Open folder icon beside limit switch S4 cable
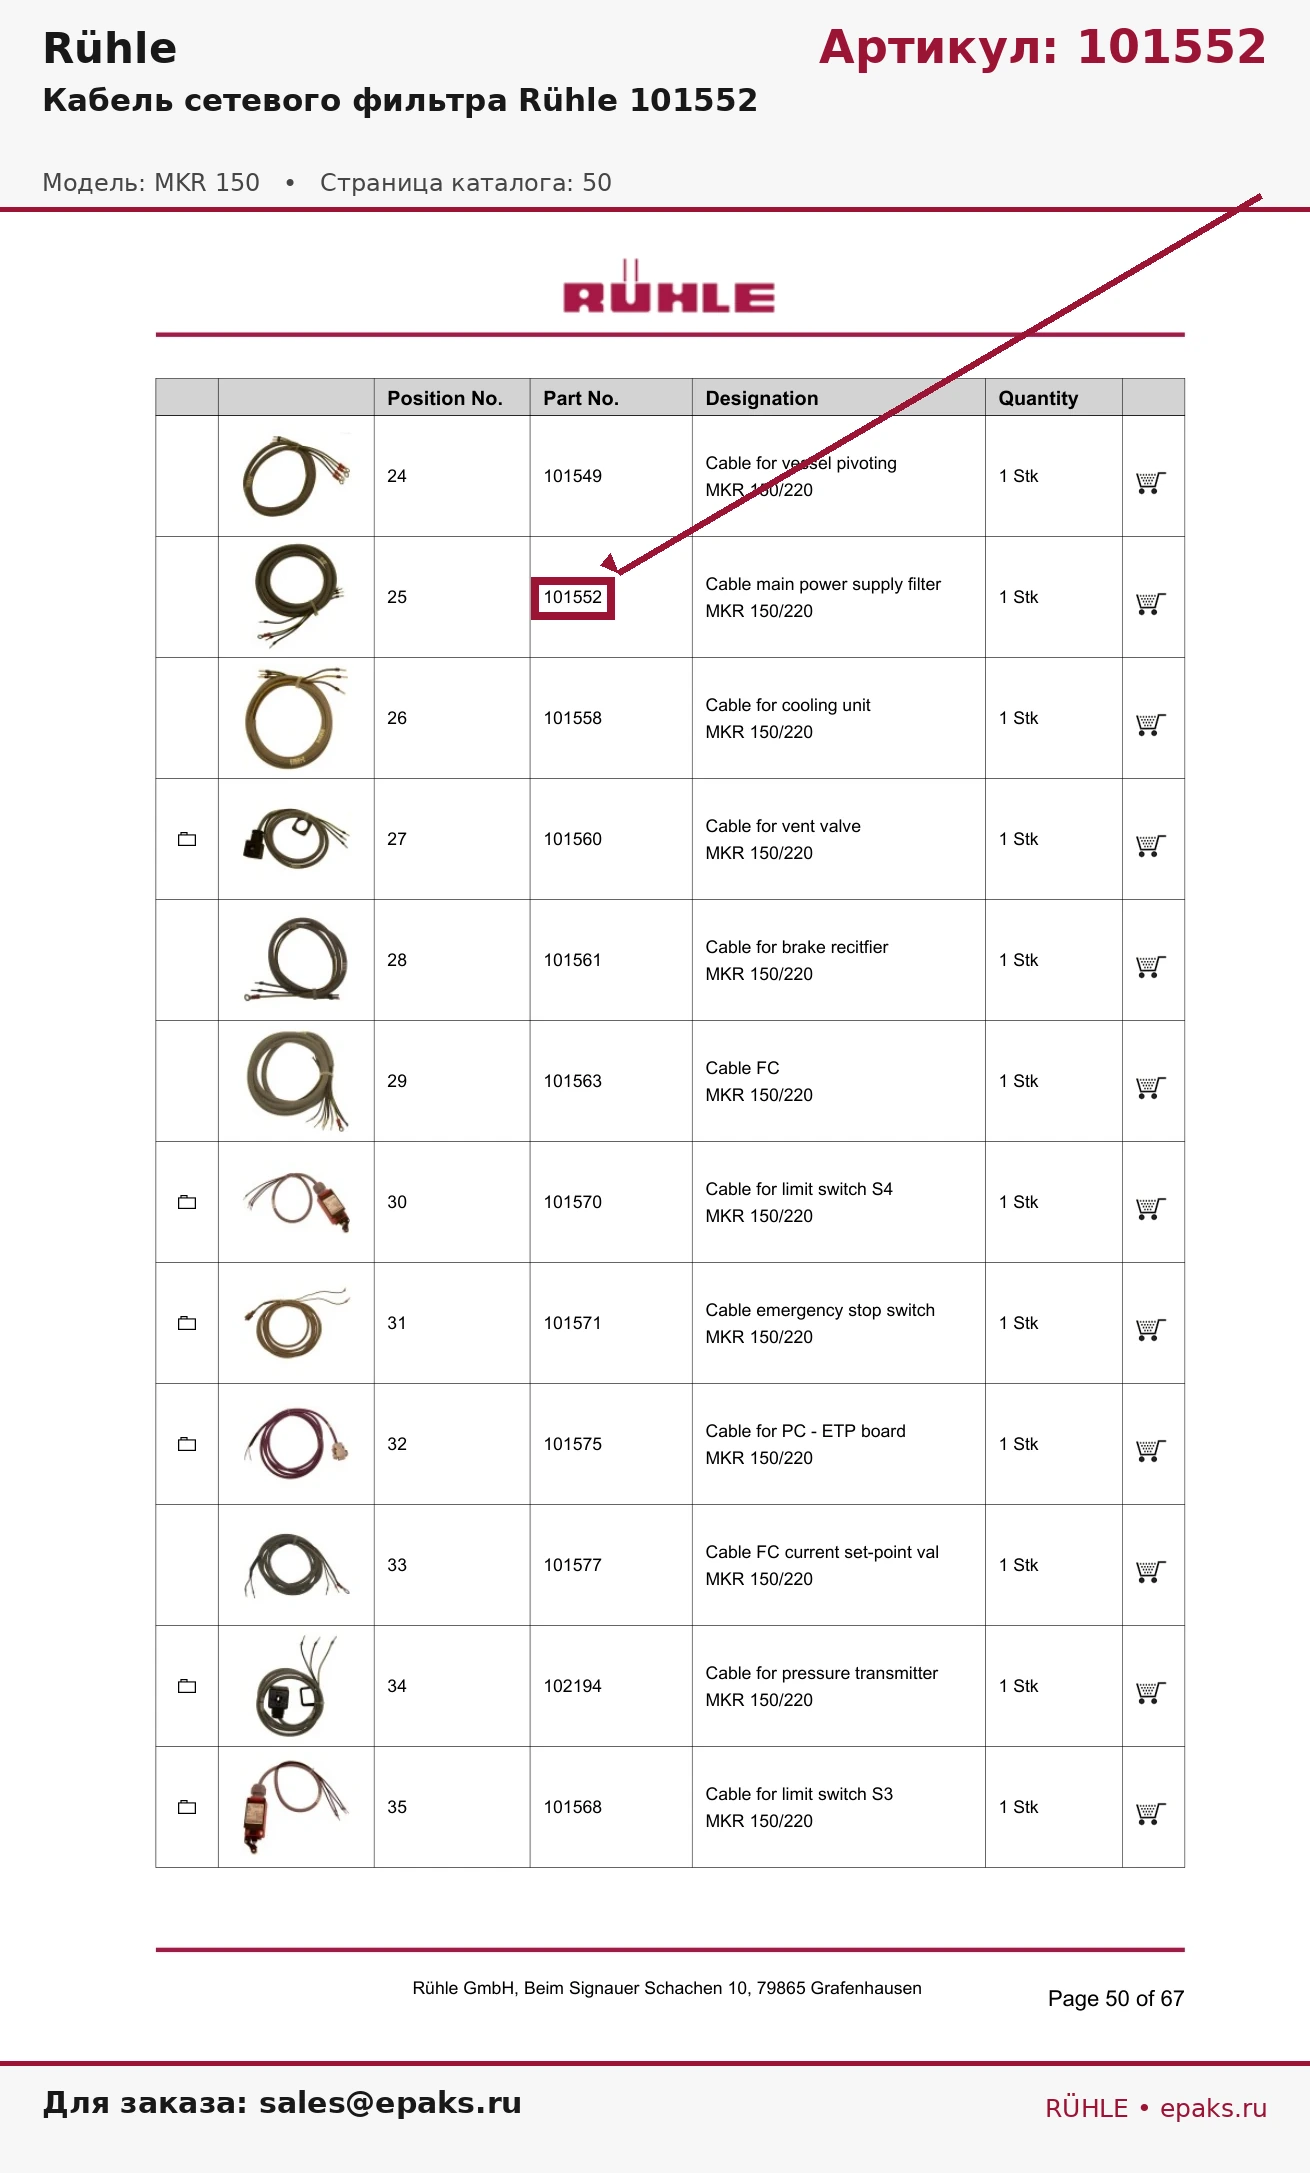 point(187,1202)
